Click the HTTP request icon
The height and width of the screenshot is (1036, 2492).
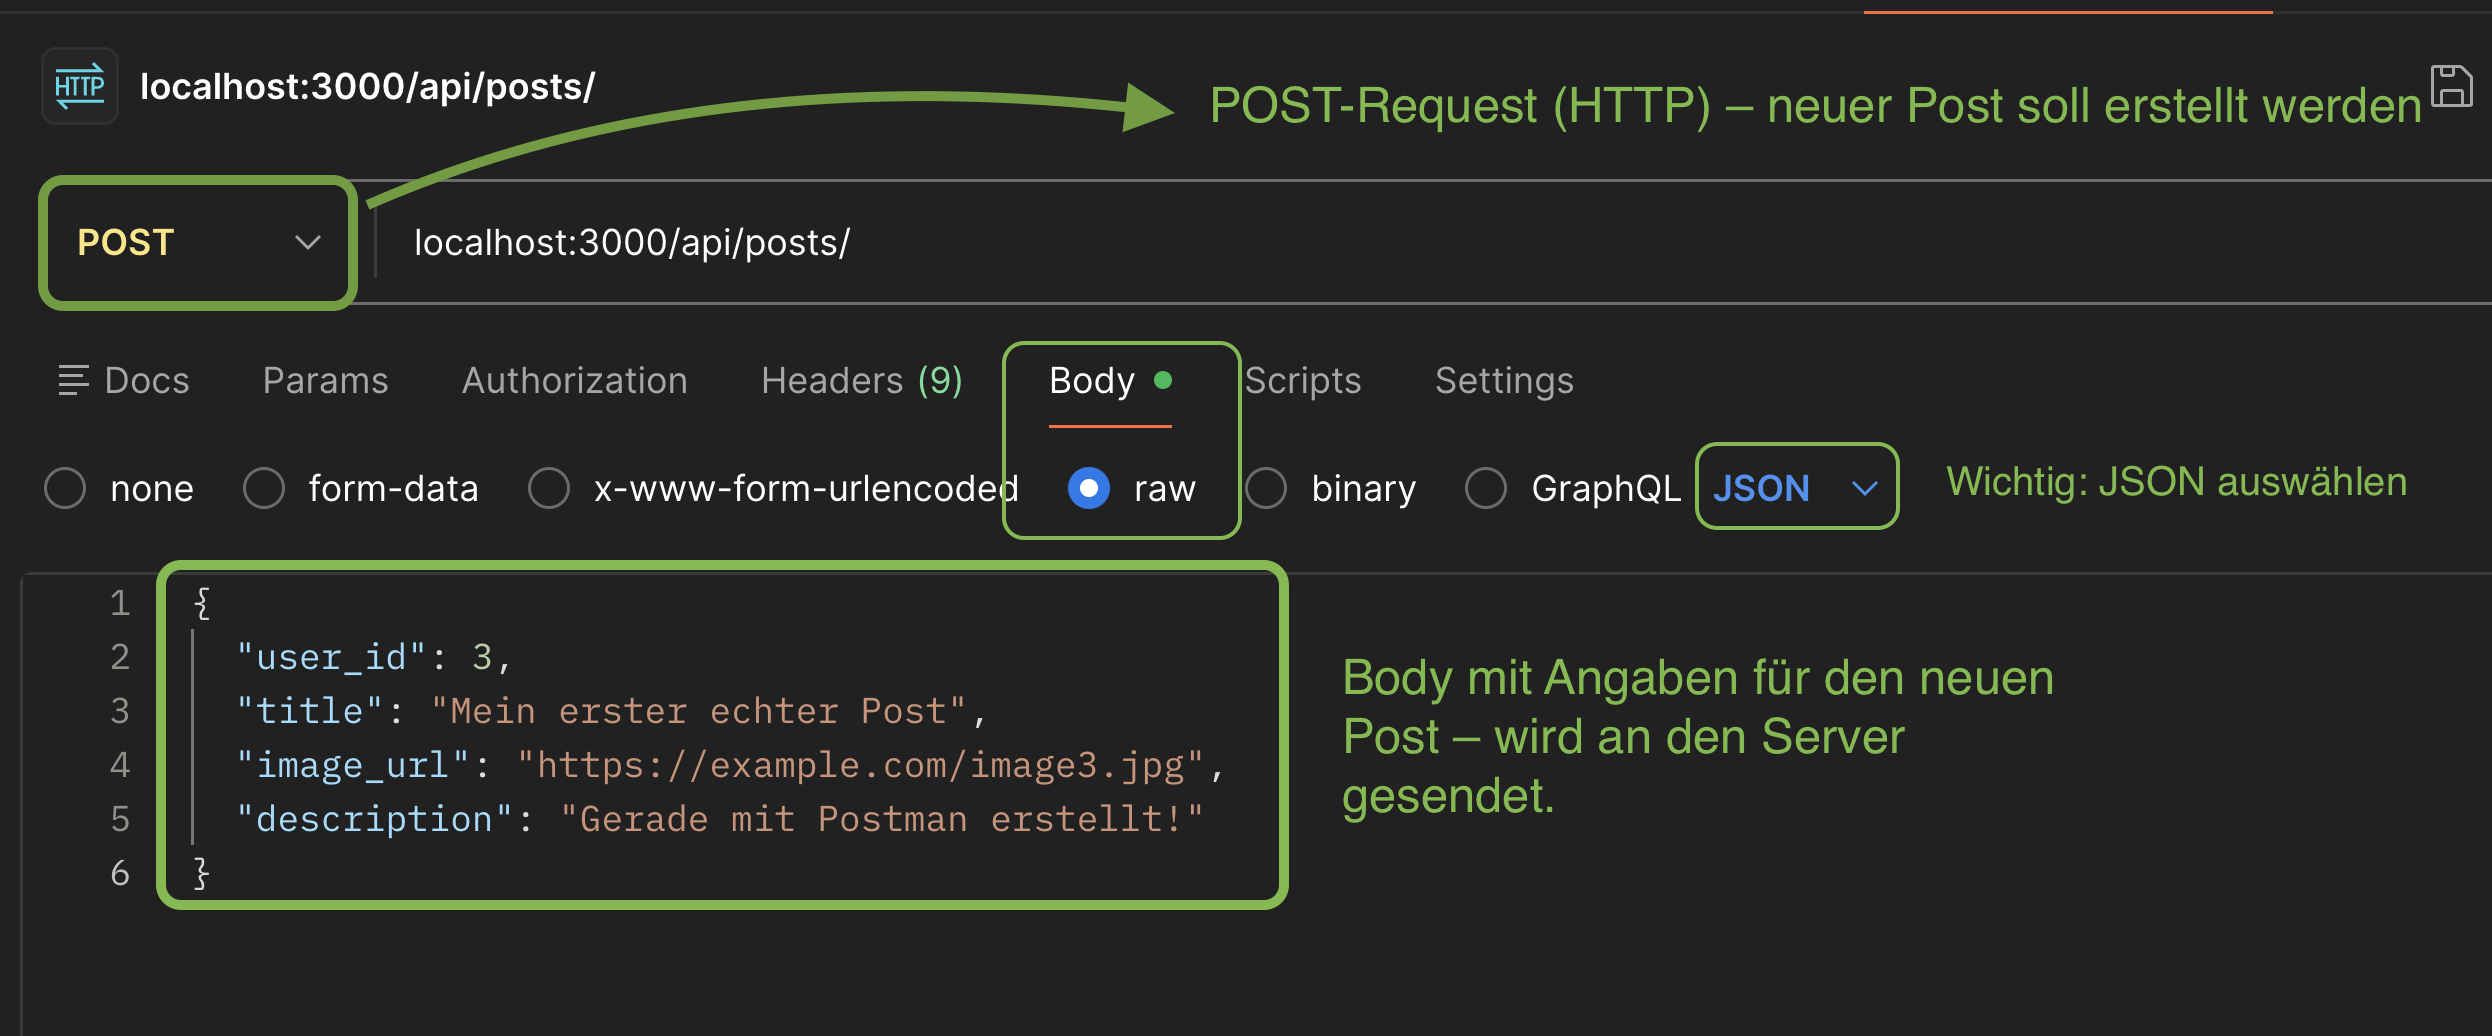pos(80,87)
